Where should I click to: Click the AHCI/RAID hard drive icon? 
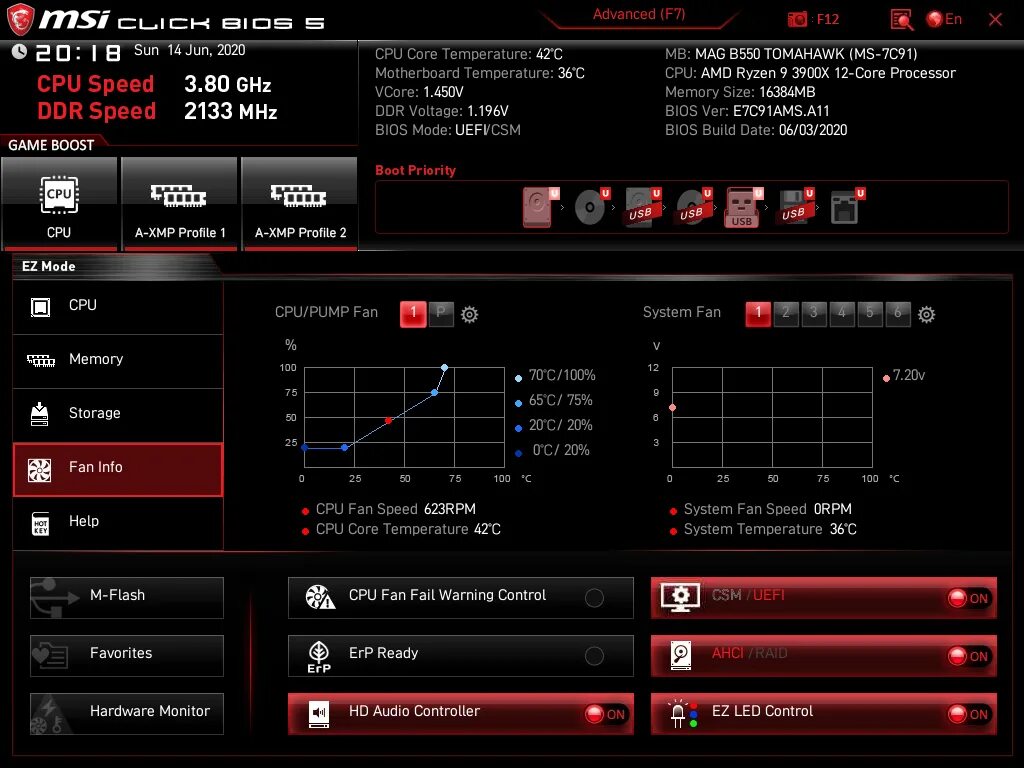tap(680, 656)
